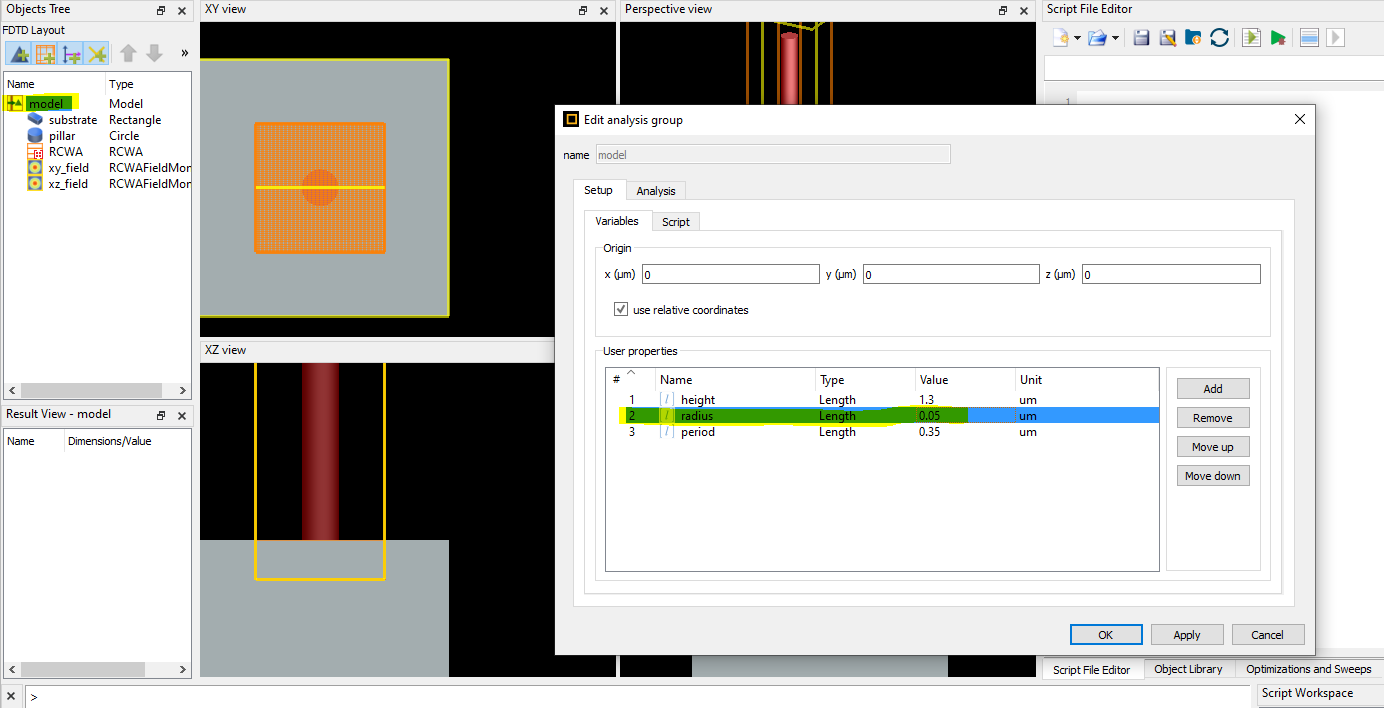Screen dimensions: 1384x708
Task: Click the move object up arrow icon
Action: pyautogui.click(x=128, y=53)
